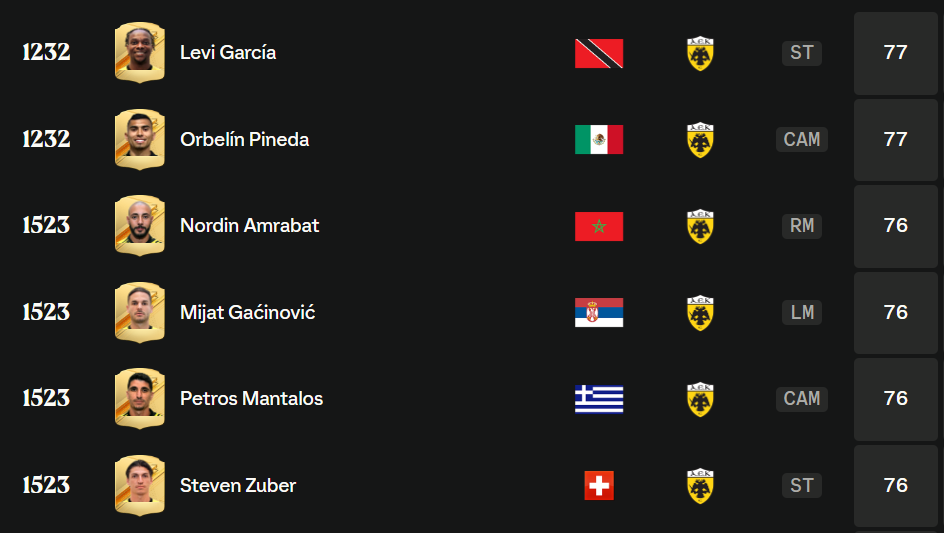The height and width of the screenshot is (533, 944).
Task: Click Orbelín Pineda's player card thumbnail
Action: [139, 139]
